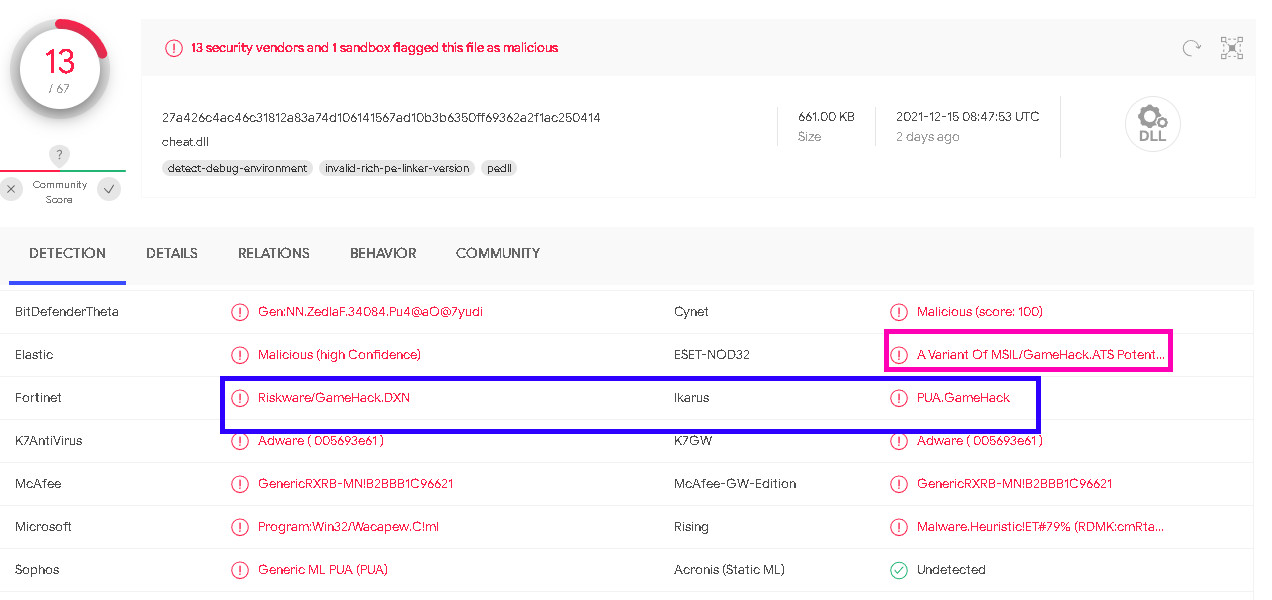Viewport: 1272px width, 600px height.
Task: Click the Gen:NN.ZedlaF.34084 detection result
Action: [x=370, y=312]
